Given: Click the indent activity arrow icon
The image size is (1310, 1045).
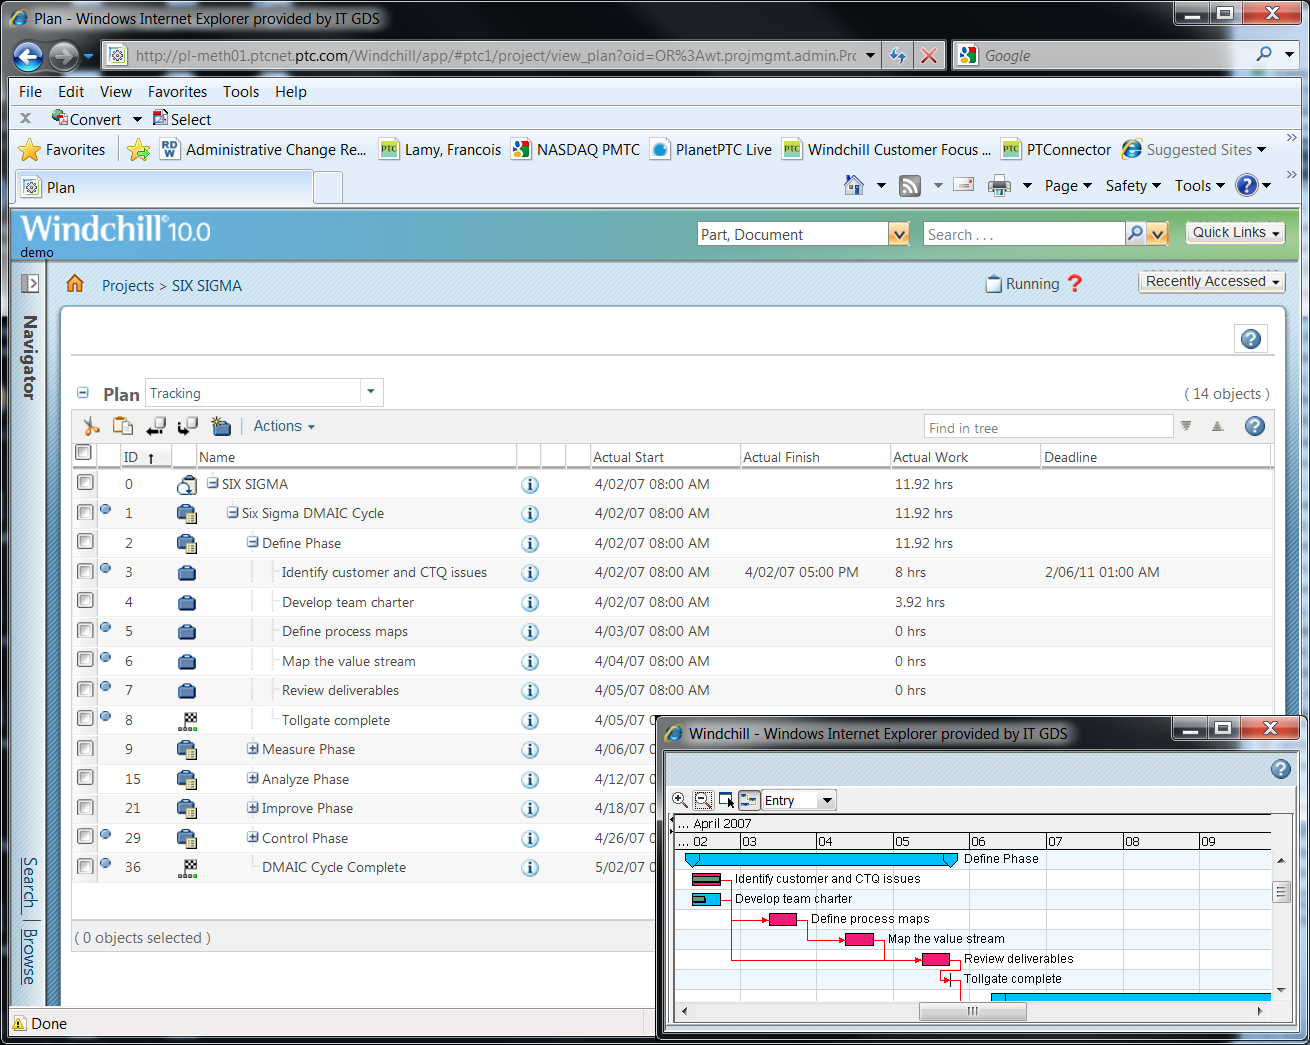Looking at the screenshot, I should pos(189,426).
